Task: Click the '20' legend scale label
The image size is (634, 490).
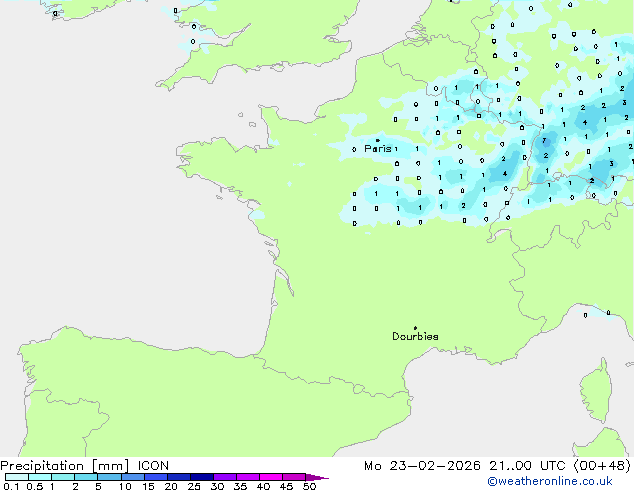Action: (x=171, y=486)
